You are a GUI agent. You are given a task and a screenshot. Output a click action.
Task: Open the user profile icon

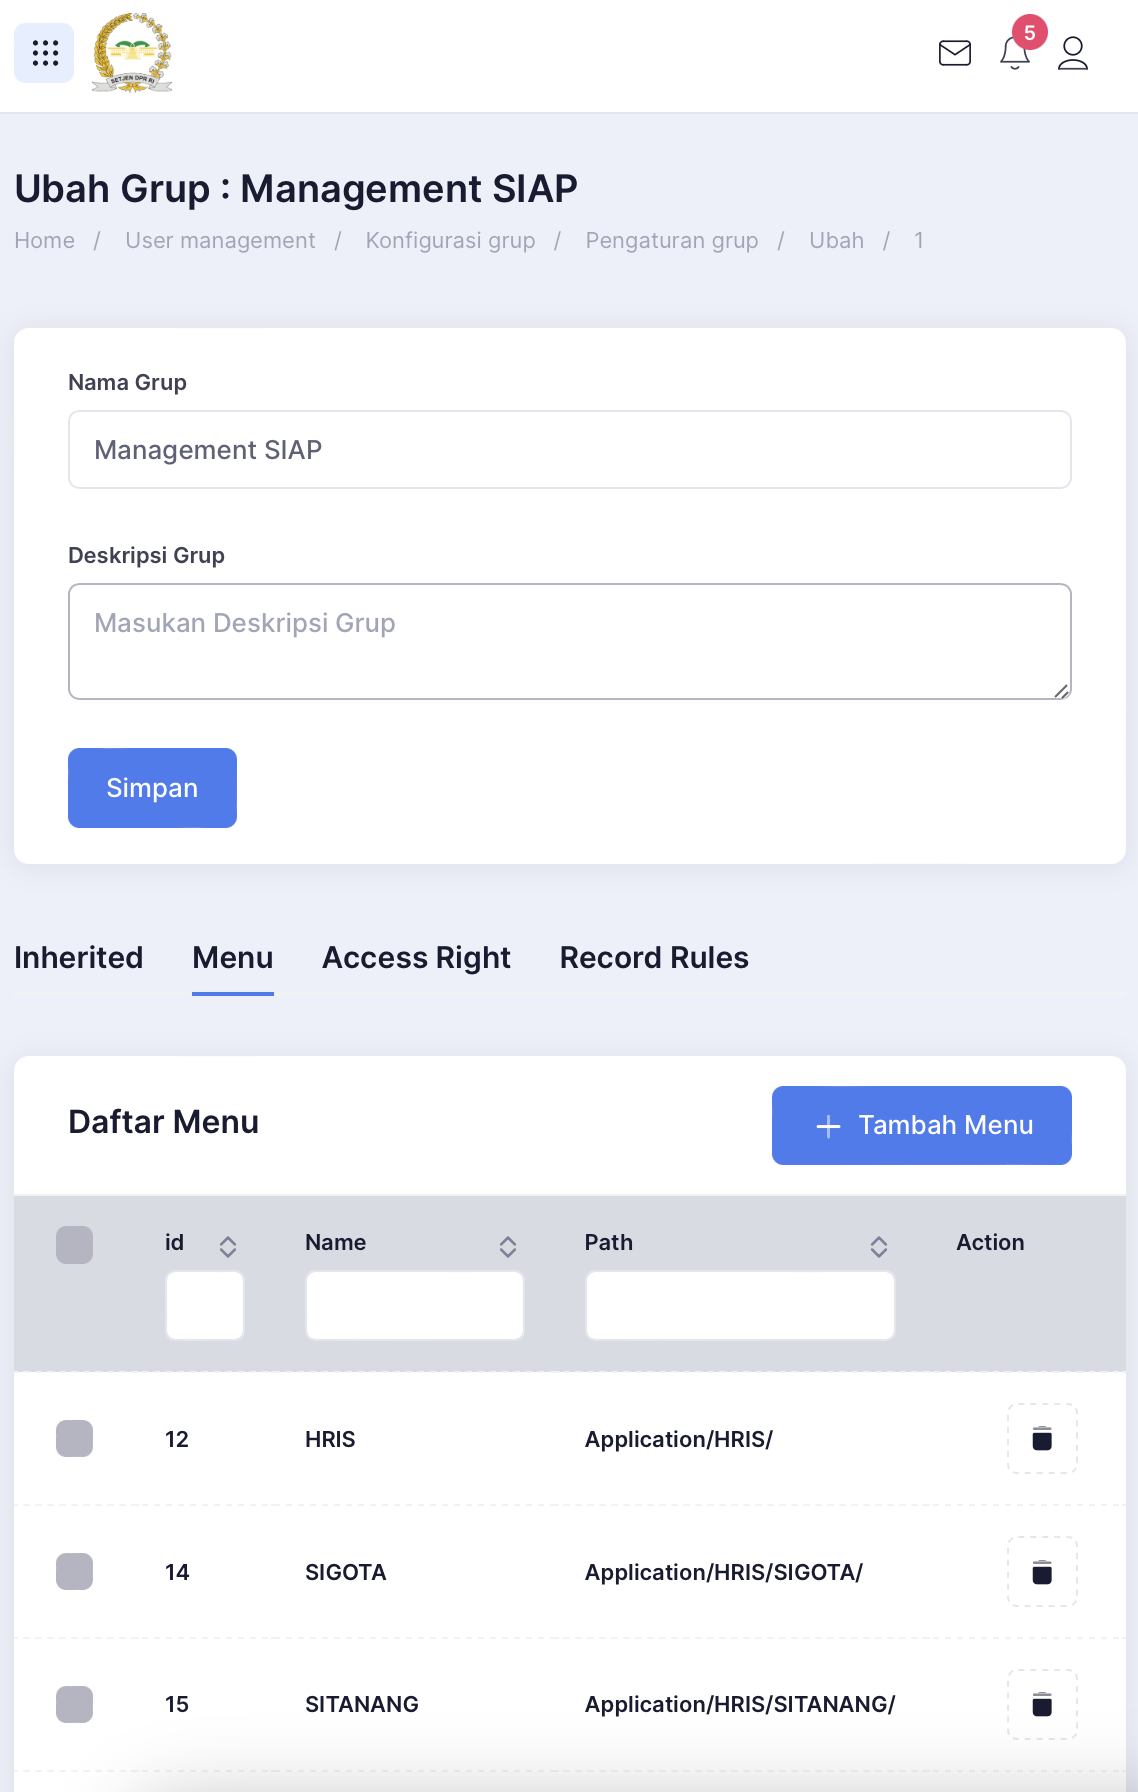[1073, 53]
